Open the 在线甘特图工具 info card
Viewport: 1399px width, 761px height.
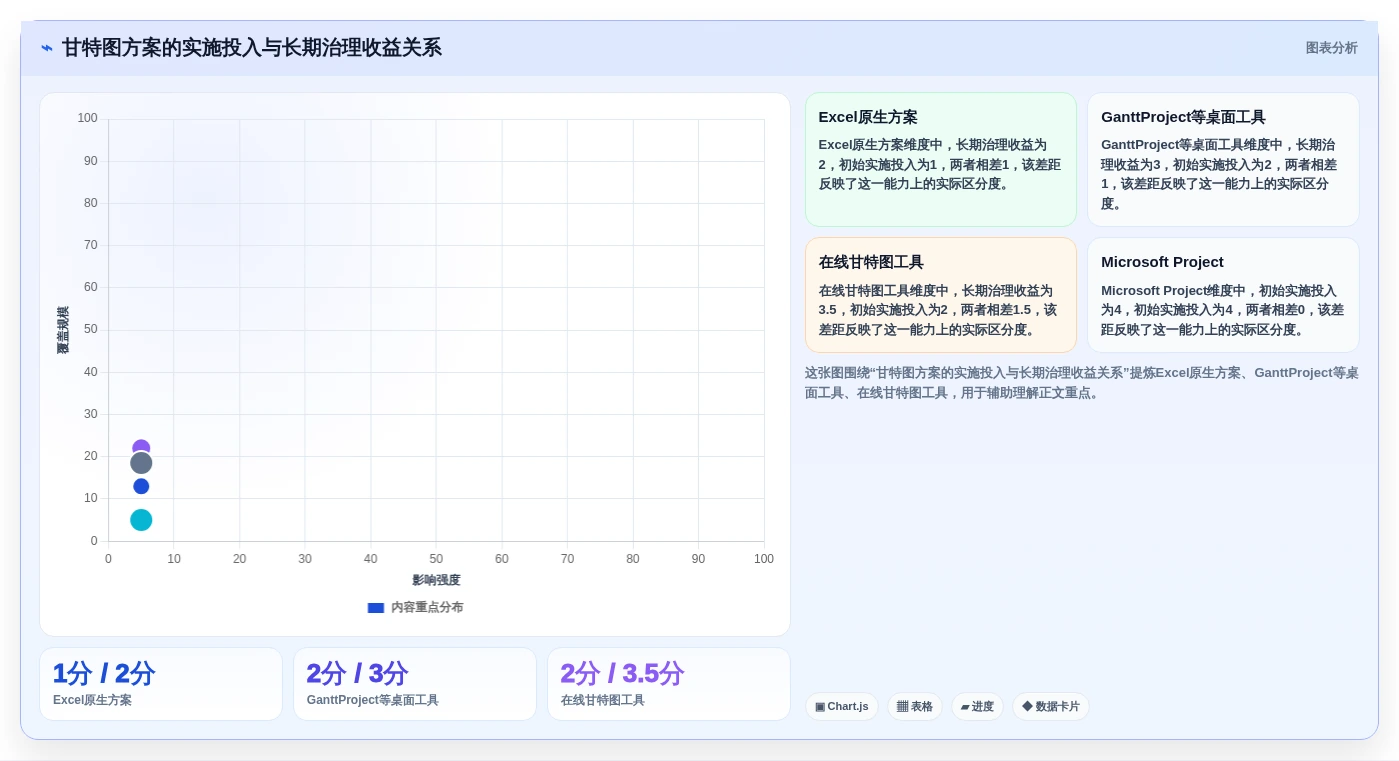coord(940,295)
